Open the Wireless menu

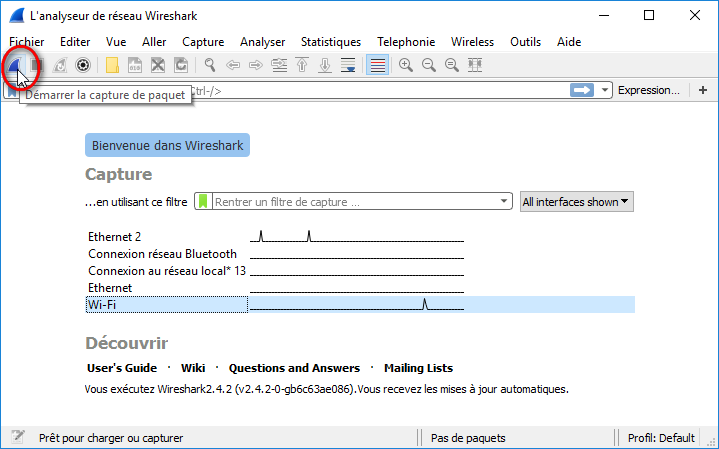(472, 42)
